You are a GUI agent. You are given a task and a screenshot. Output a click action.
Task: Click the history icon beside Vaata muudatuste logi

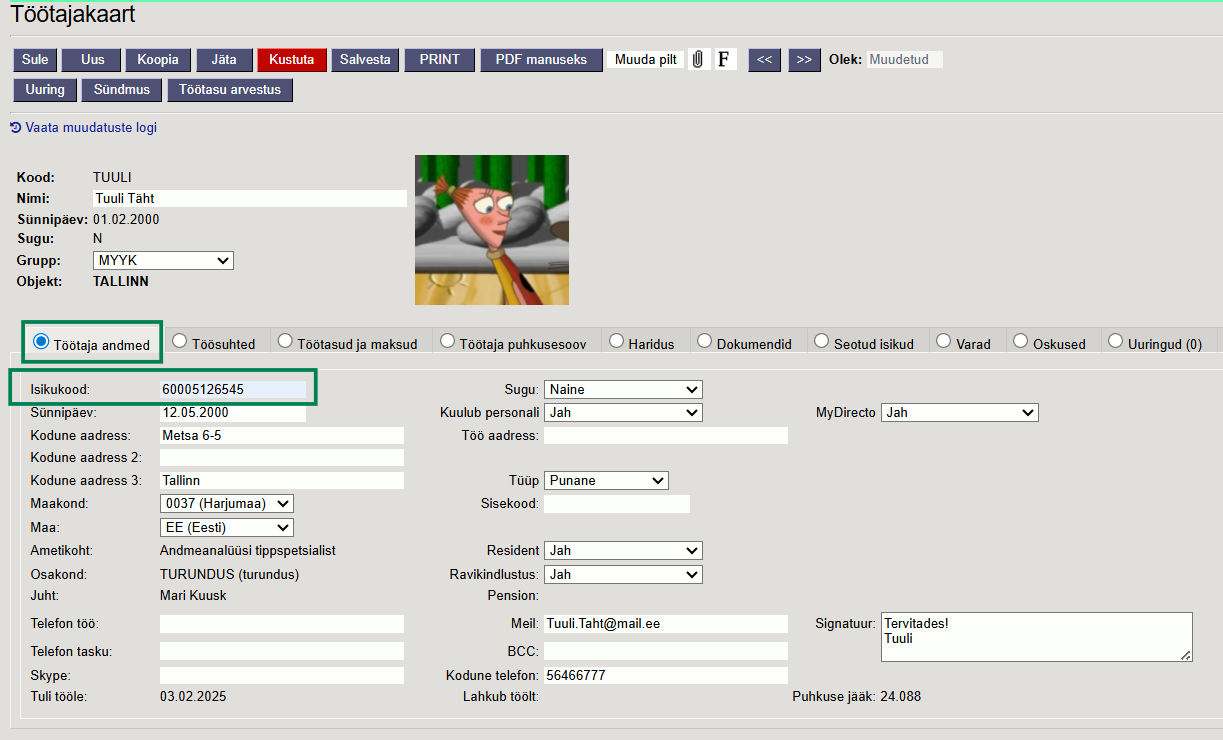pyautogui.click(x=15, y=128)
